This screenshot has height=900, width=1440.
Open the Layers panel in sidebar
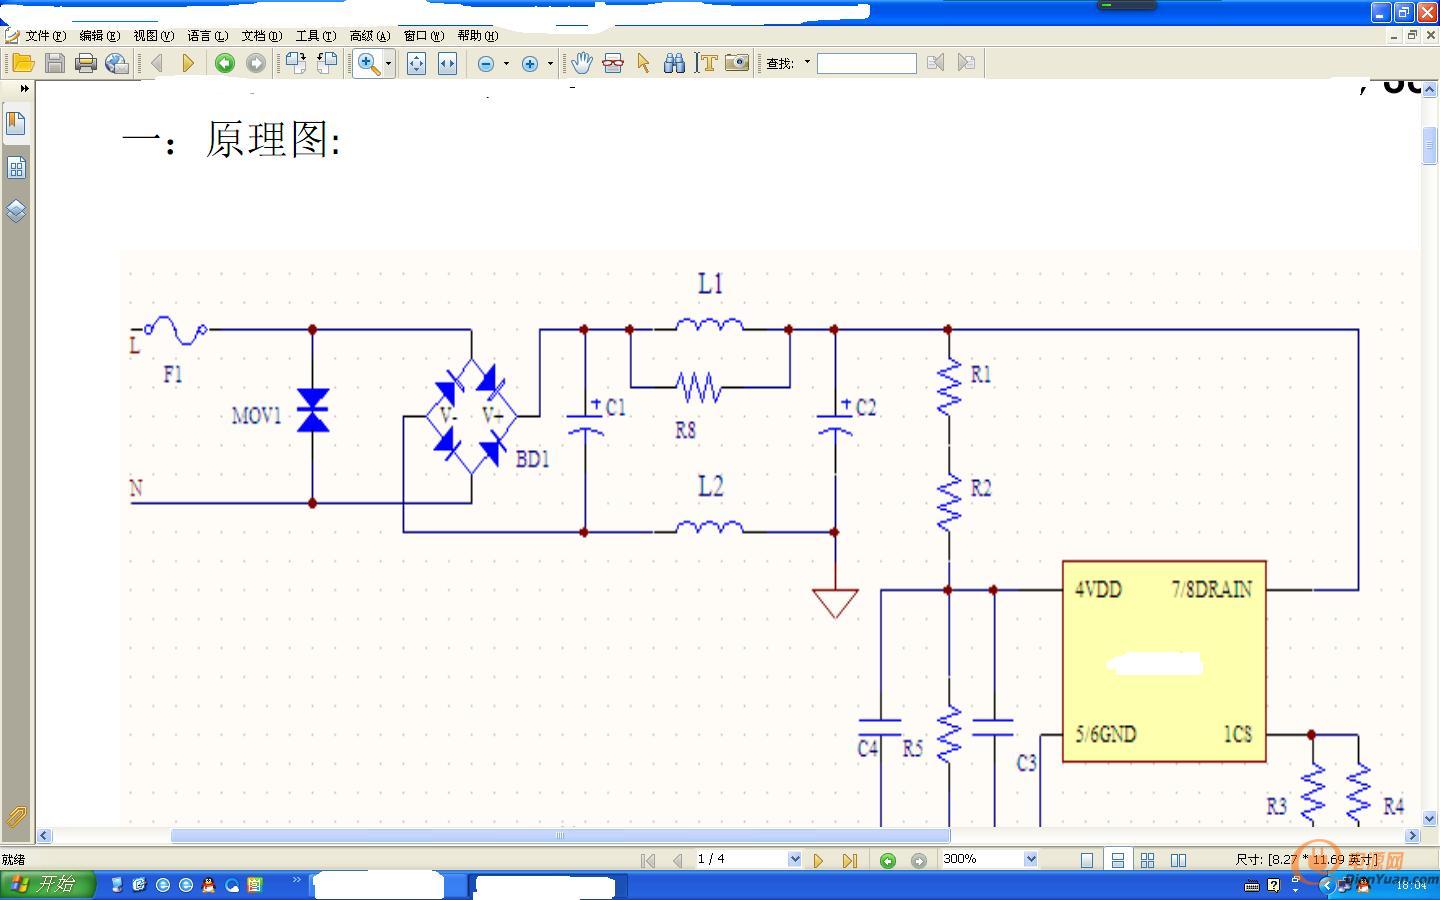tap(16, 211)
